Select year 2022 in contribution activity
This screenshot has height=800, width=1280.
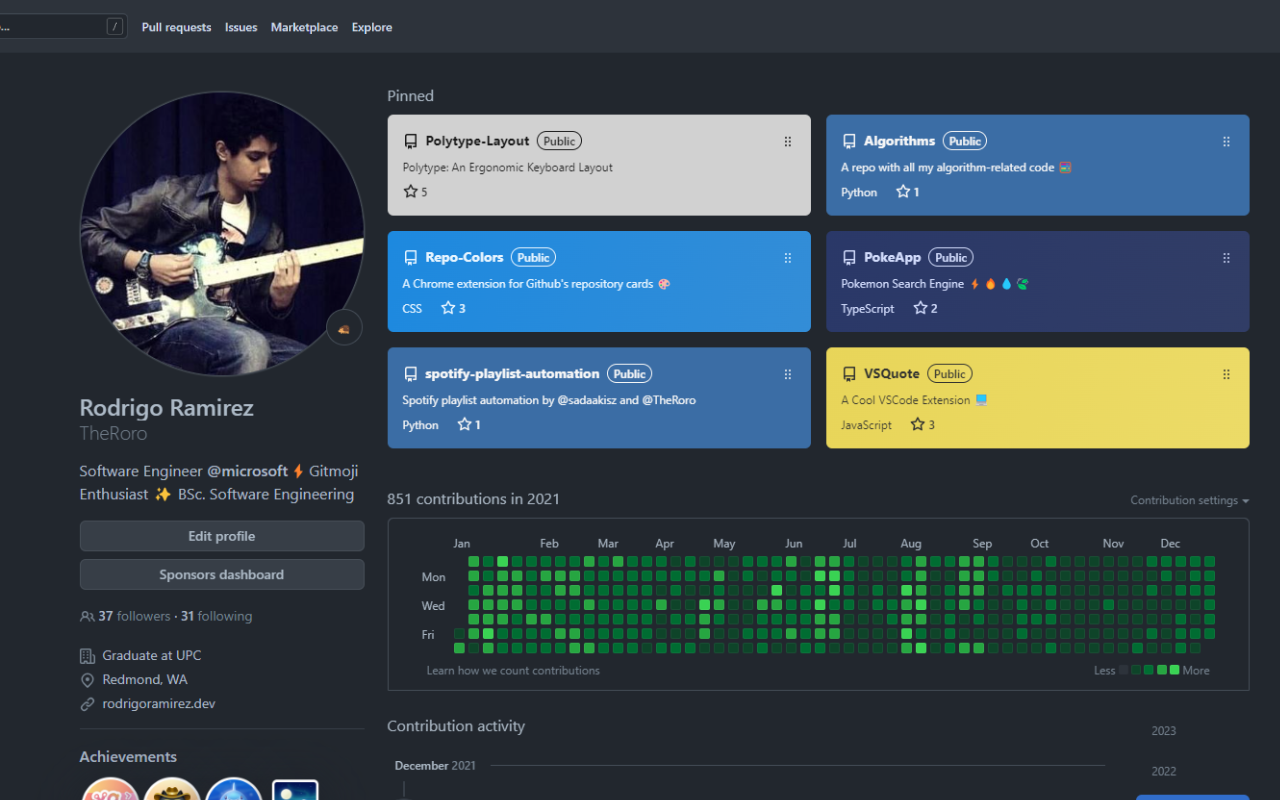[1164, 771]
